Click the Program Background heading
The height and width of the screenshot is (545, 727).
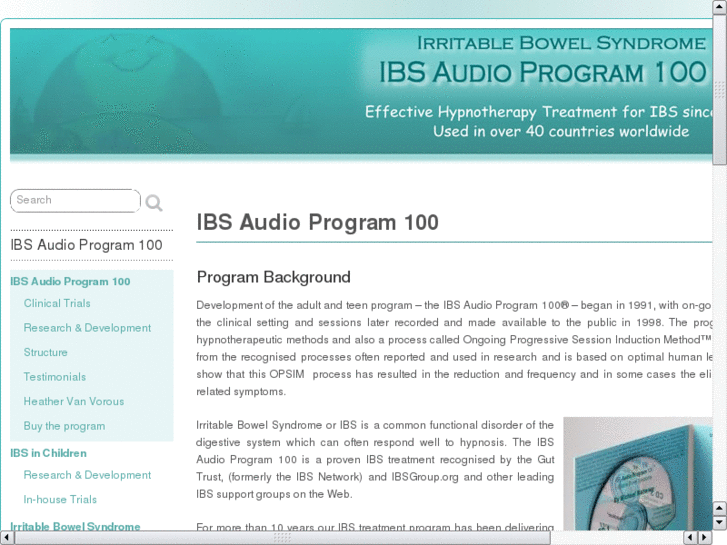[x=274, y=277]
